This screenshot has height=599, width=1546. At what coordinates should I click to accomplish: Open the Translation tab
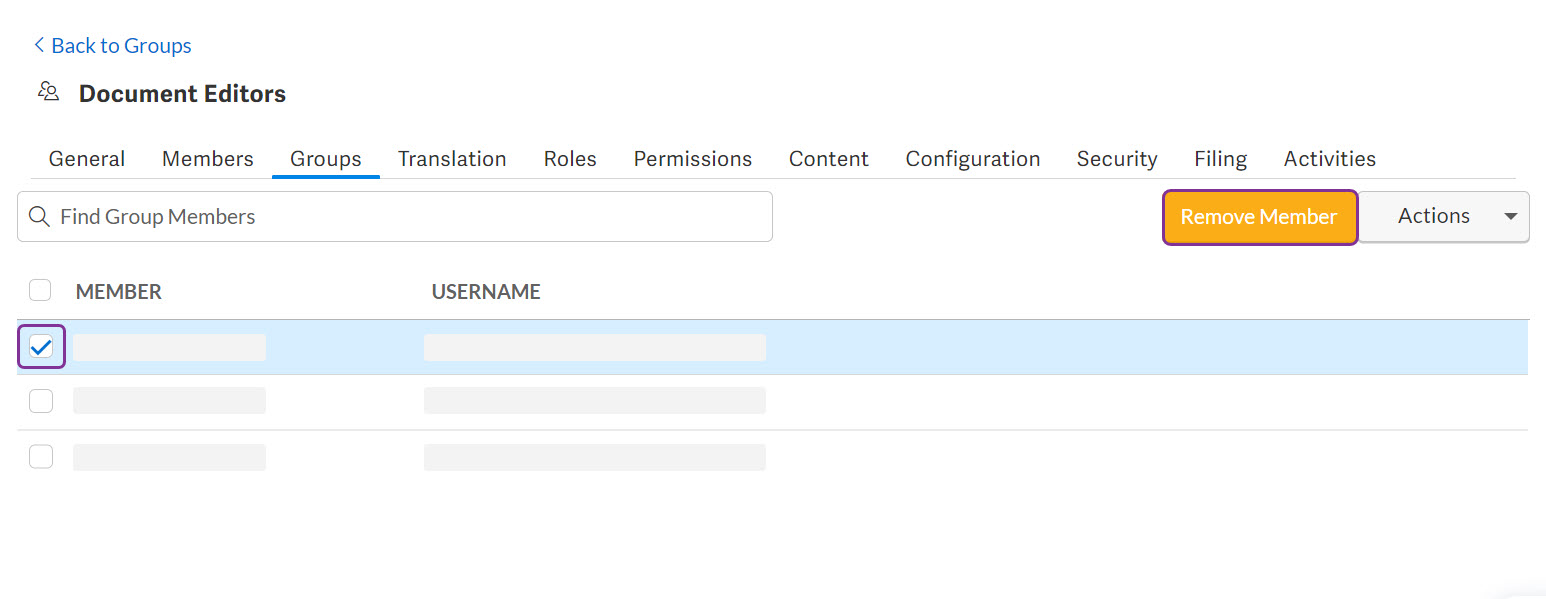(x=452, y=158)
